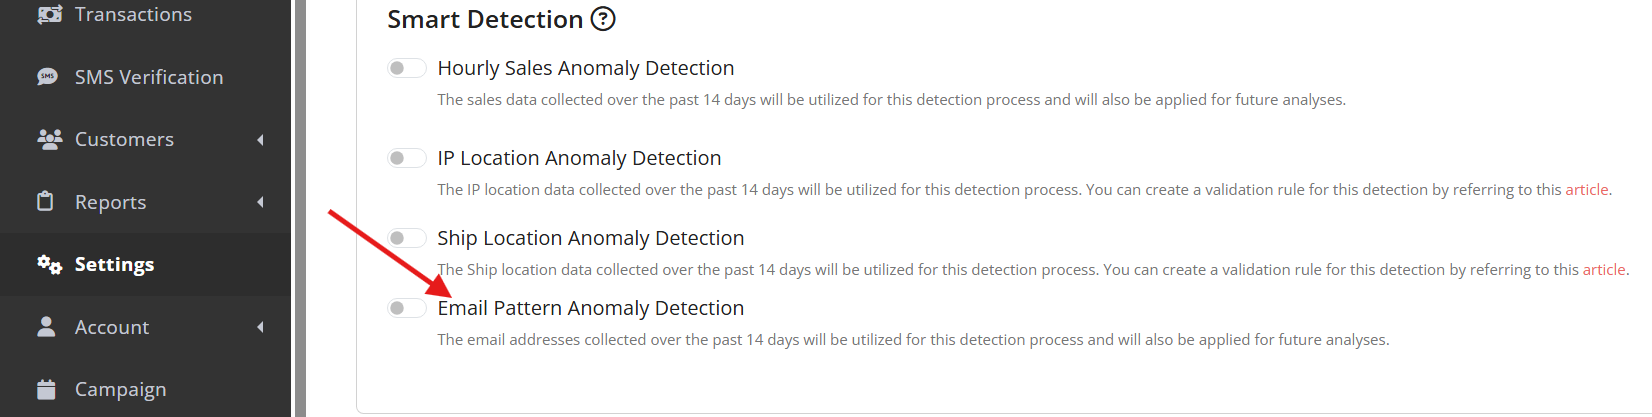Open Smart Detection help question mark
This screenshot has width=1652, height=417.
(603, 19)
